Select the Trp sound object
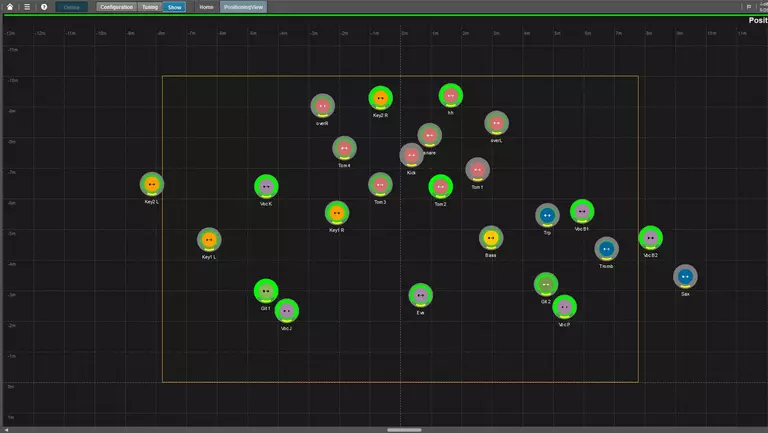768x433 pixels. 547,215
